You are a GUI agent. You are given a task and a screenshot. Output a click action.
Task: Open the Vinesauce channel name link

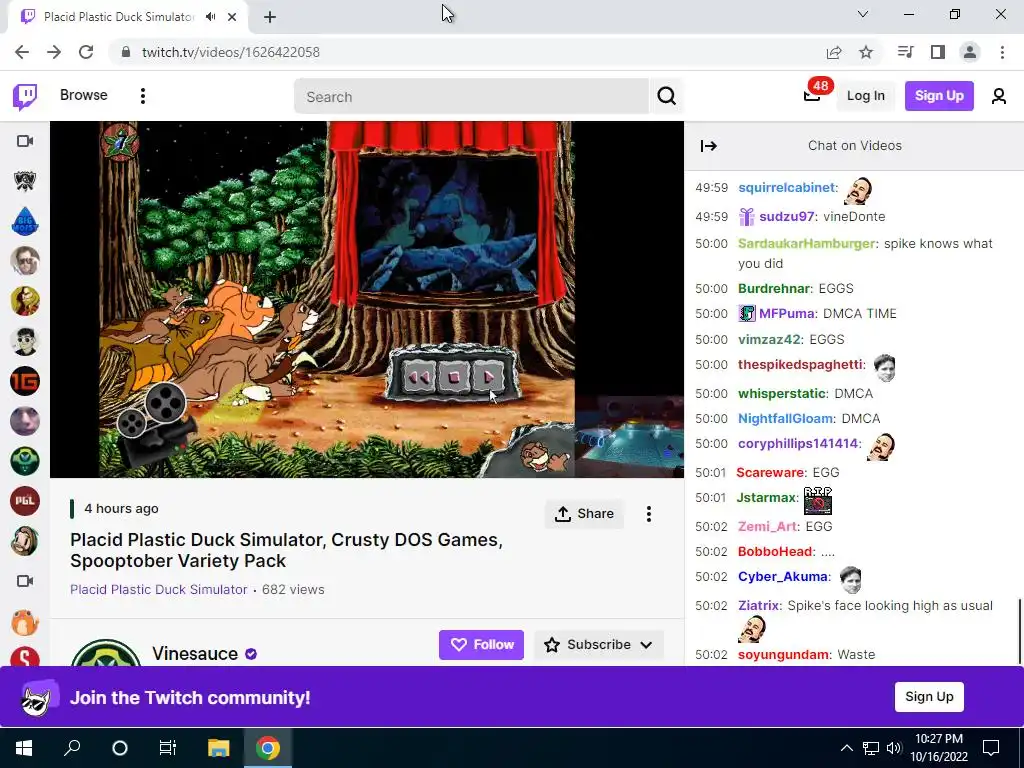195,654
